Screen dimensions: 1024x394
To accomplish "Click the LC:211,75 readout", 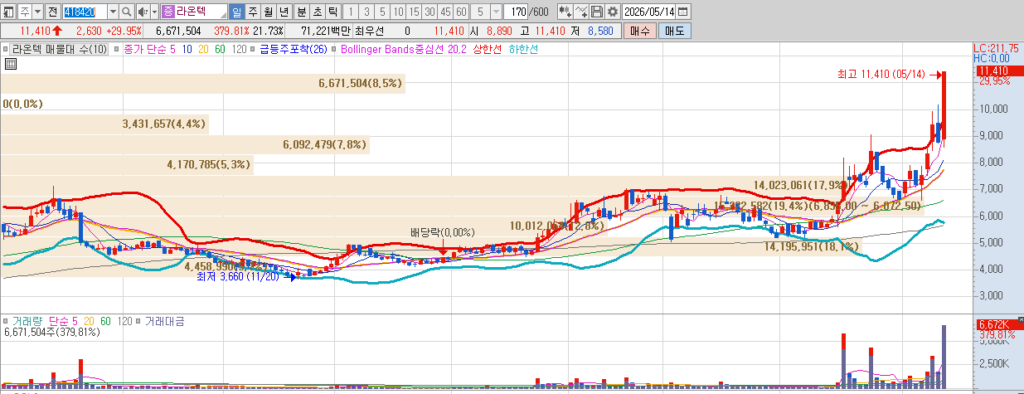I will 996,48.
